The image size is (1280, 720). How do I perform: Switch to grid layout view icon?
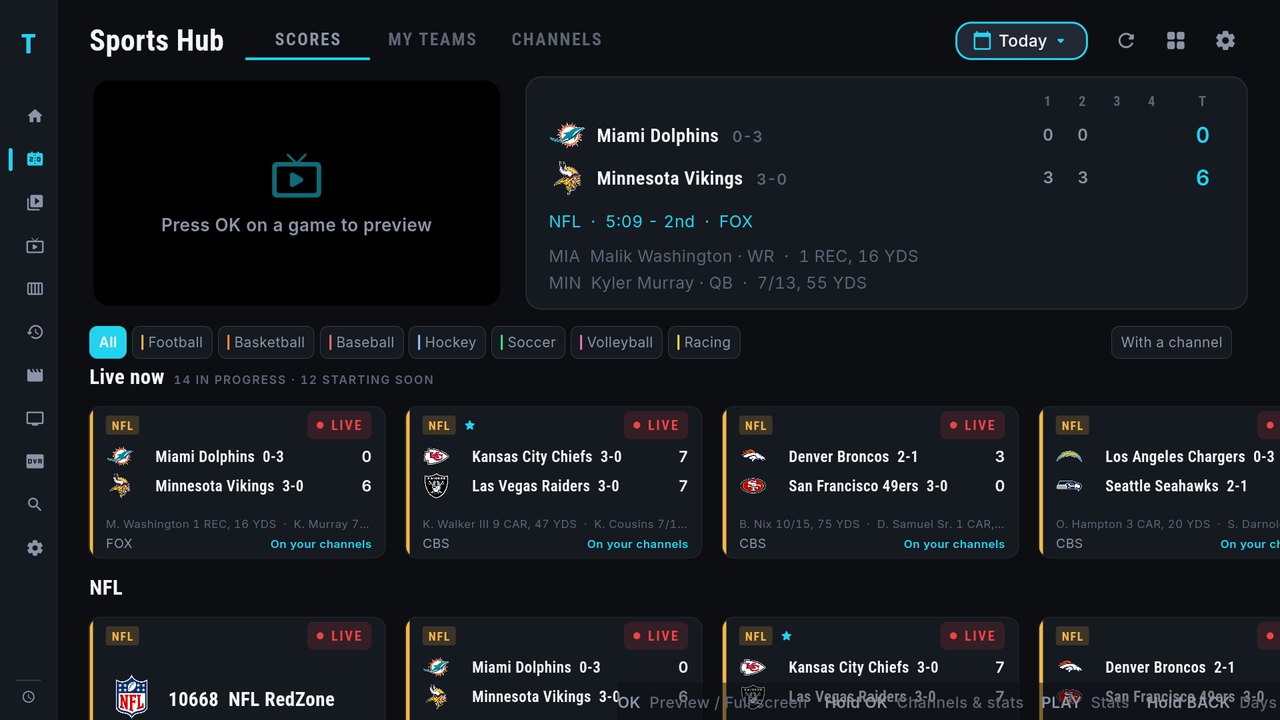(x=1176, y=41)
